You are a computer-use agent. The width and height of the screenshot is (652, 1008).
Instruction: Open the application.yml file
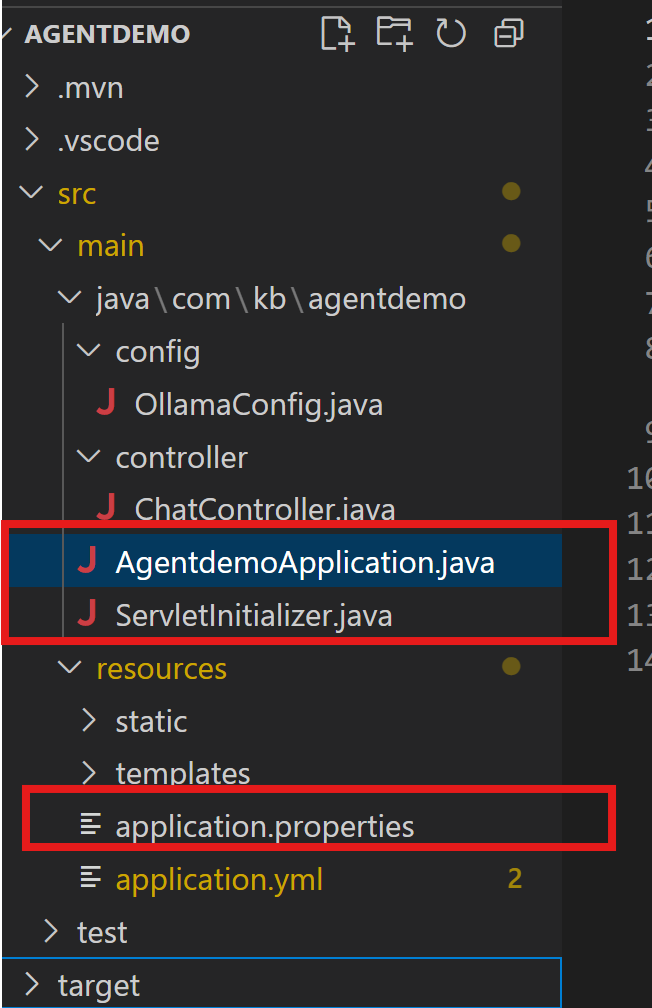click(219, 879)
